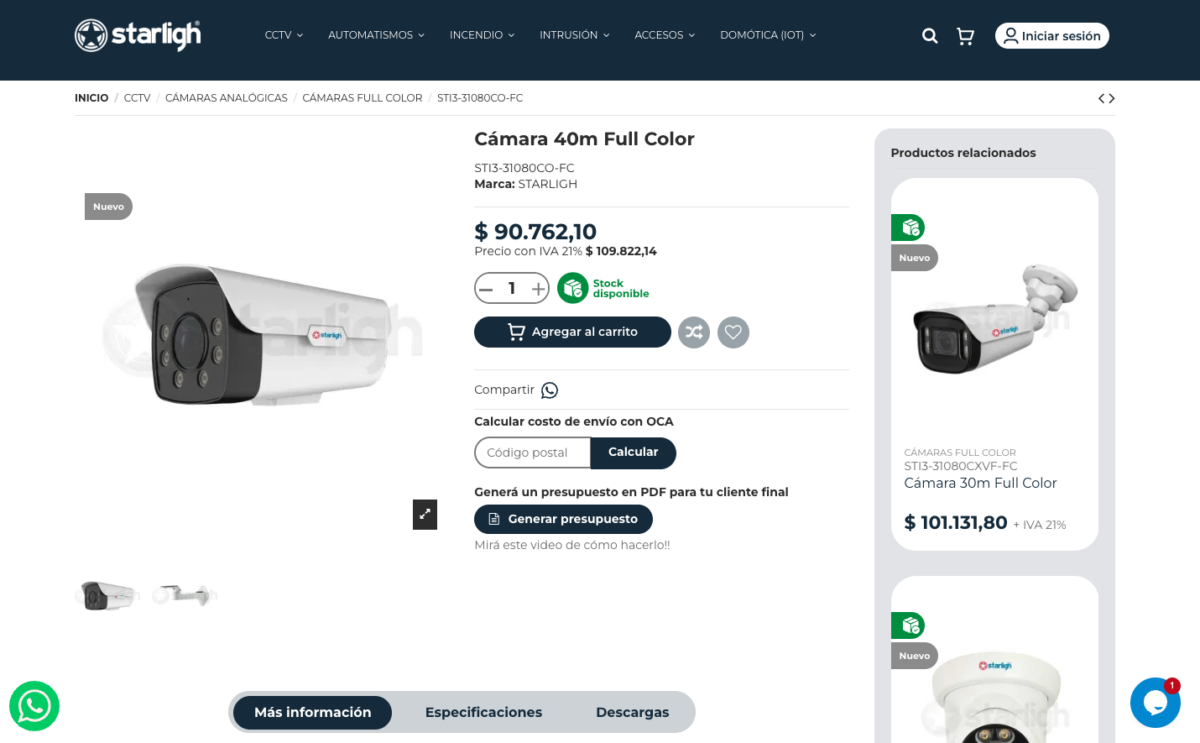1200x743 pixels.
Task: Click Agregar al carrito button
Action: pos(572,332)
